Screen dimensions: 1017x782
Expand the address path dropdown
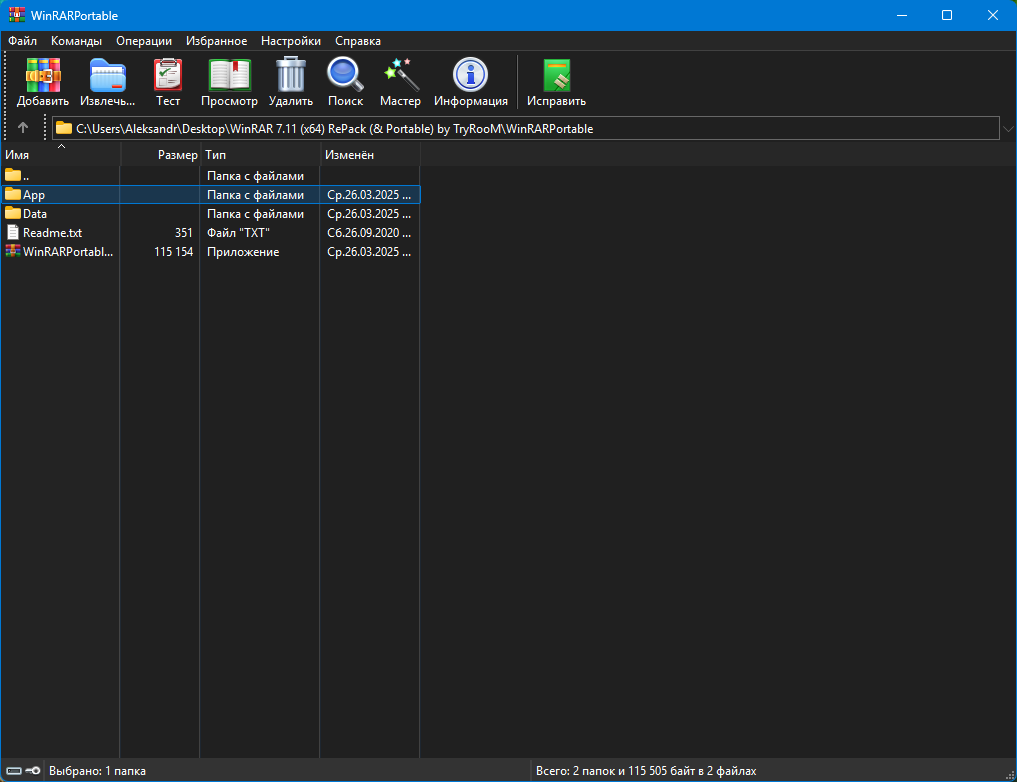[1007, 128]
